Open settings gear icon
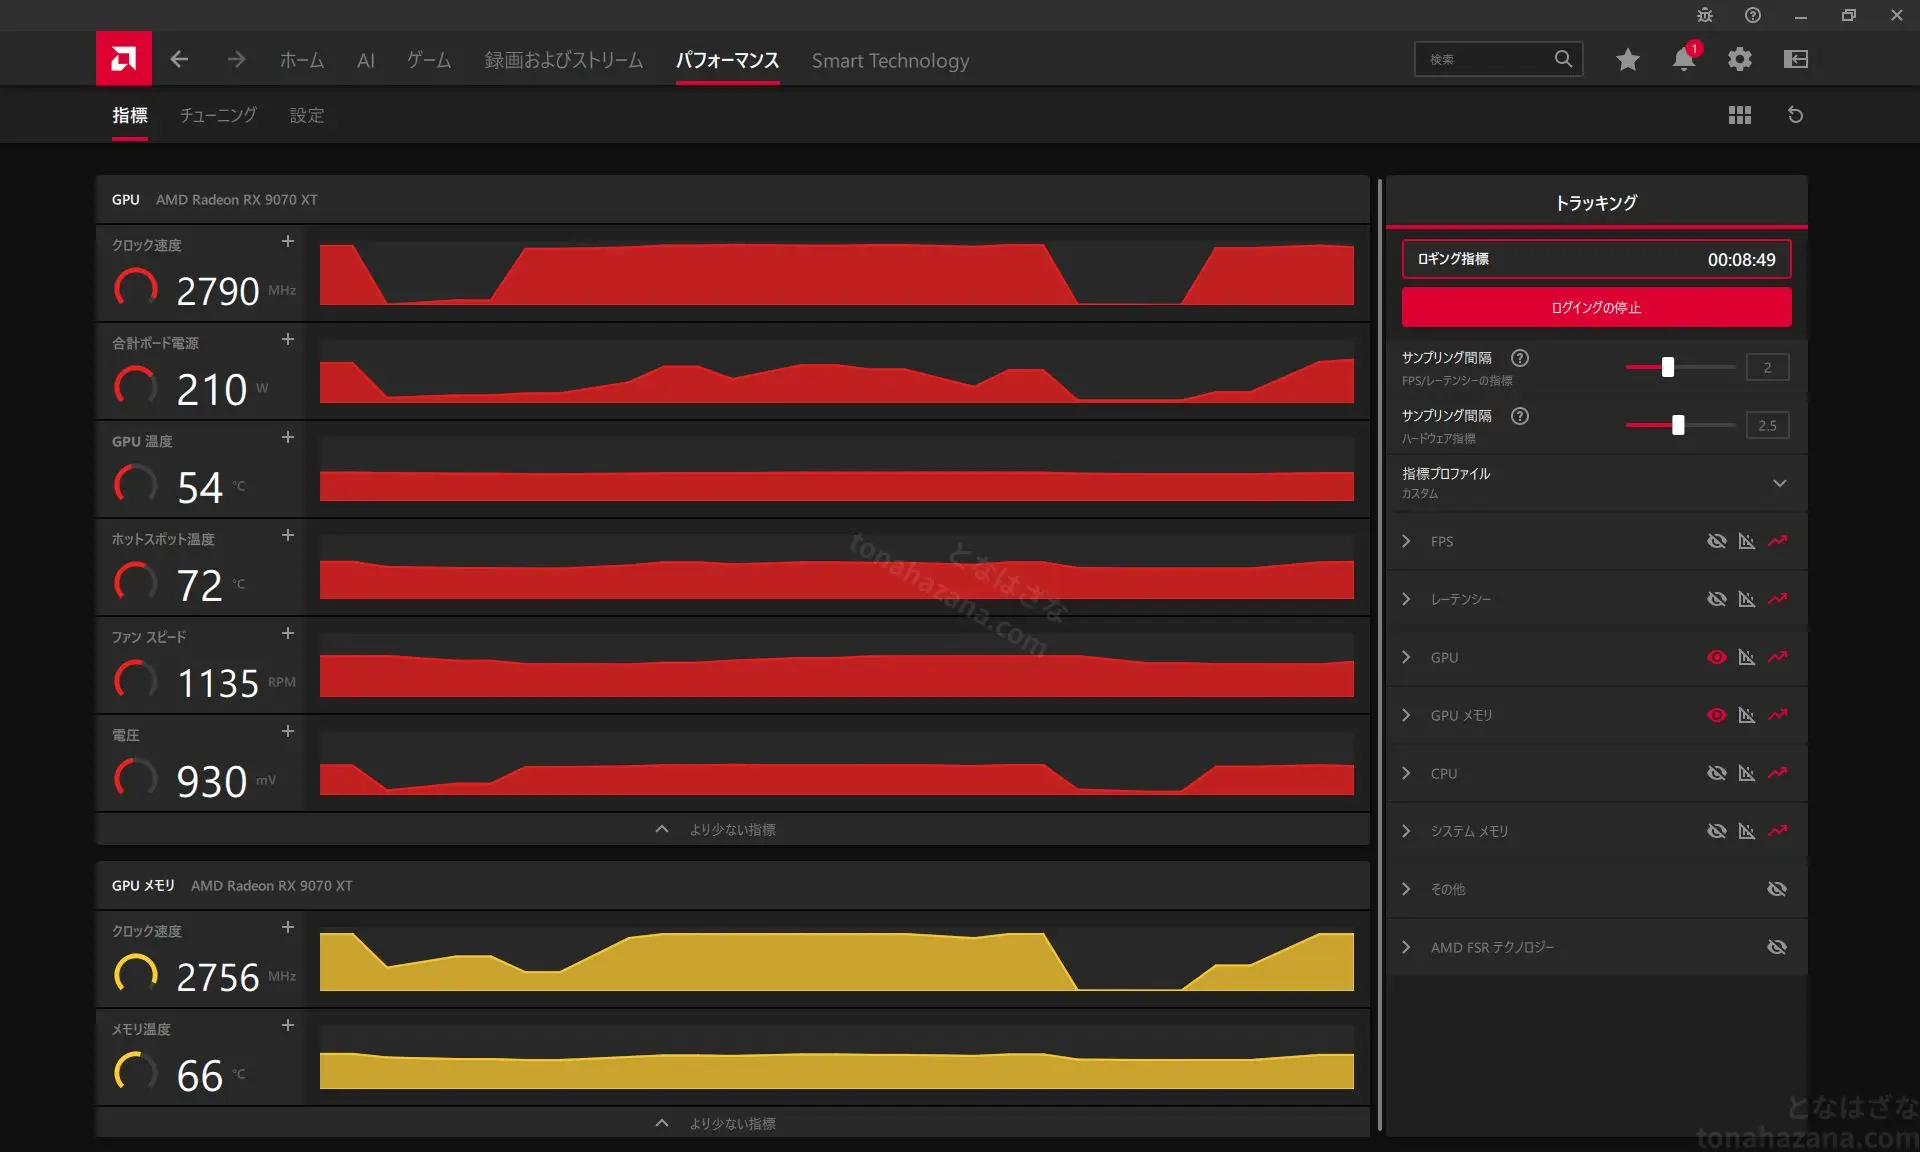 pyautogui.click(x=1740, y=59)
